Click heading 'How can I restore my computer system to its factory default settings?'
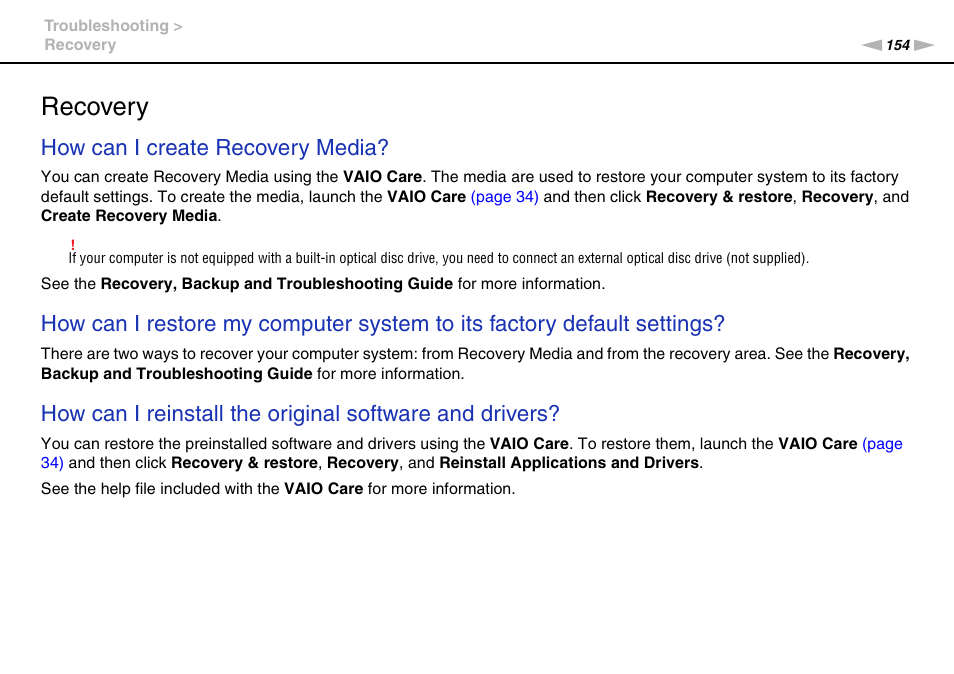Screen dimensions: 954x674 [383, 324]
